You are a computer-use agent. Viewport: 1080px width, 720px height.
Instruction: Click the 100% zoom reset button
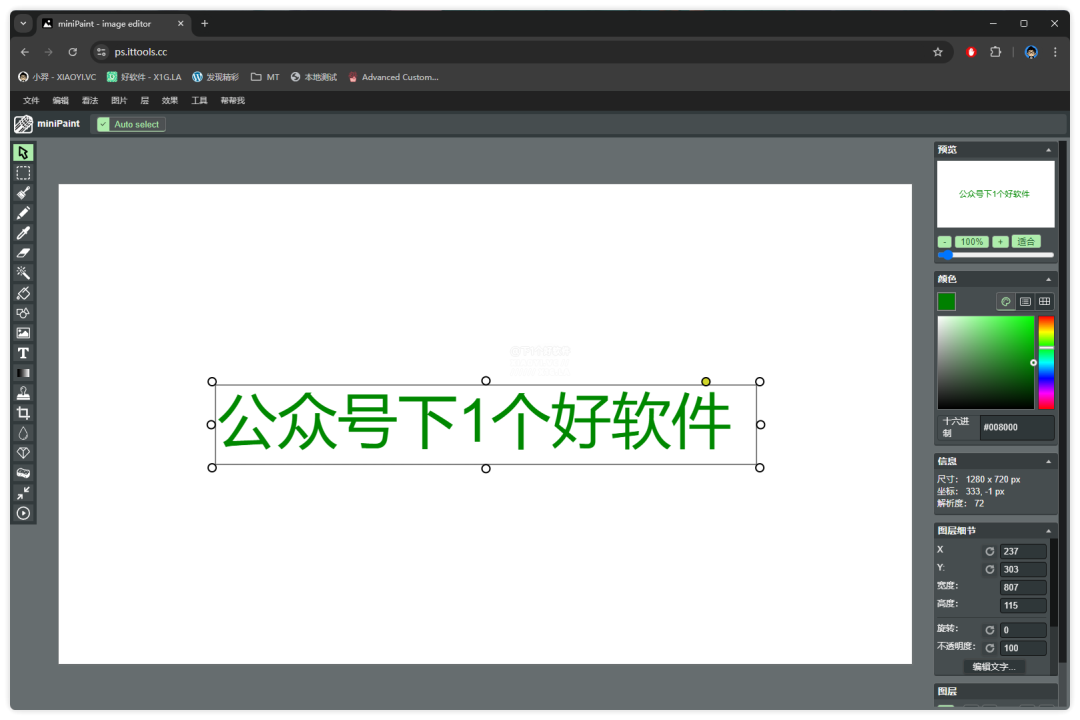pyautogui.click(x=972, y=242)
